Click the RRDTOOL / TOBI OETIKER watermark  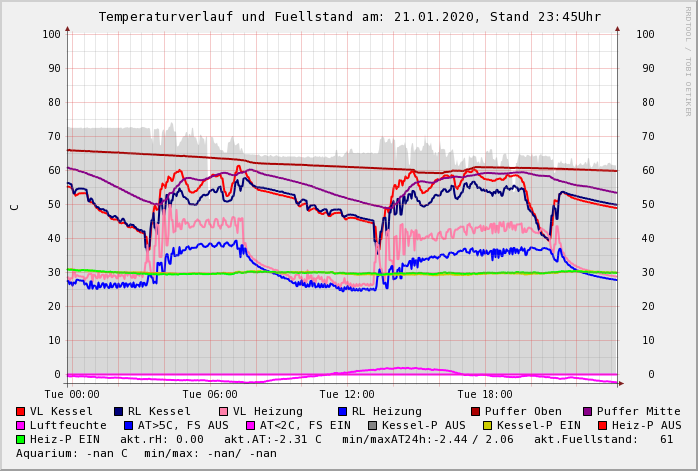tap(688, 60)
